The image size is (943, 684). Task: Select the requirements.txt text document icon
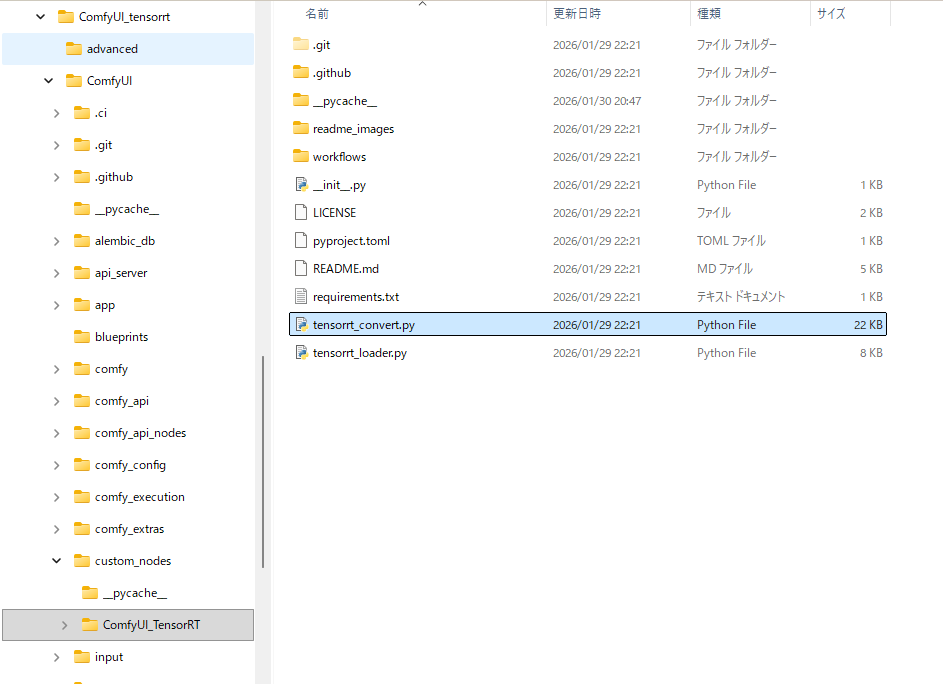(x=301, y=297)
